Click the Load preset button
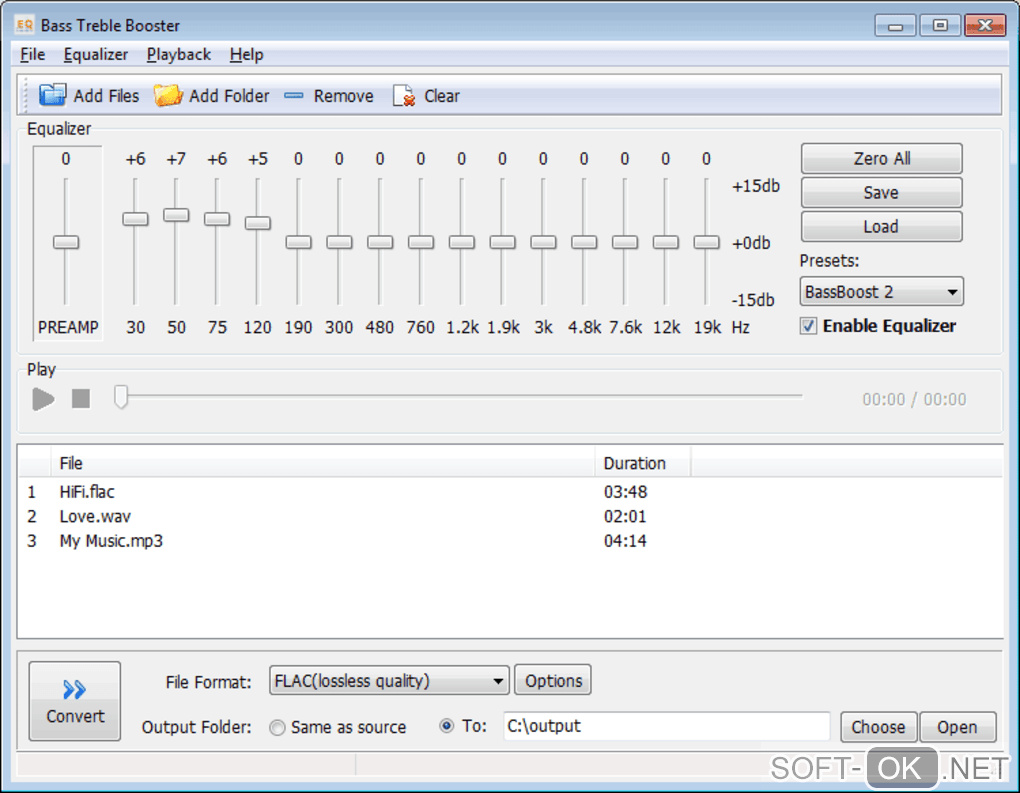This screenshot has width=1020, height=793. click(x=881, y=226)
